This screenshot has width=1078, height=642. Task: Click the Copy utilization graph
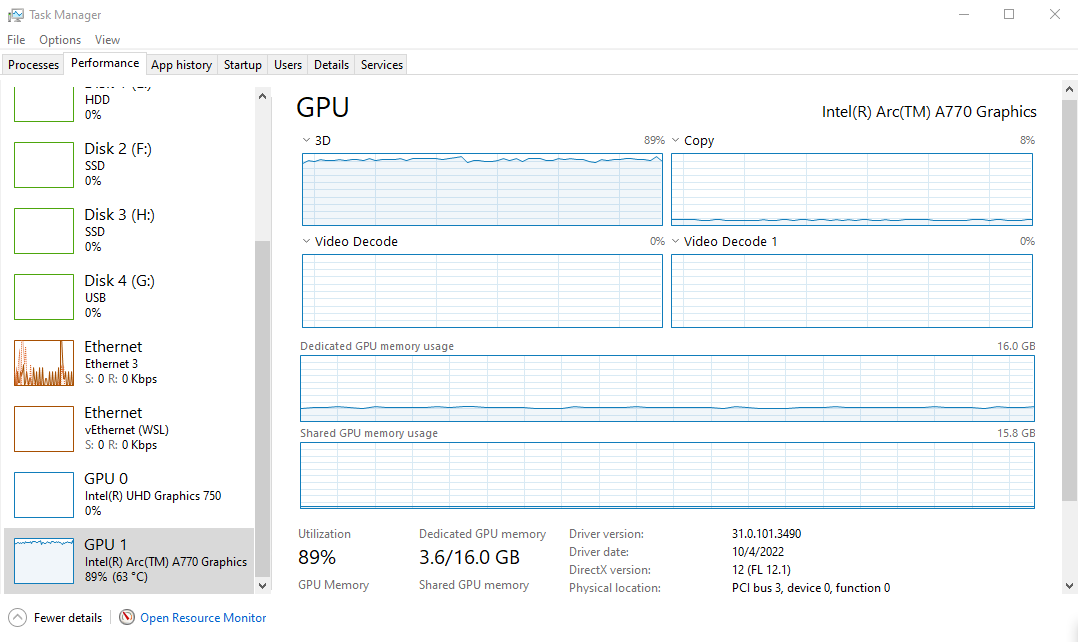click(x=852, y=190)
